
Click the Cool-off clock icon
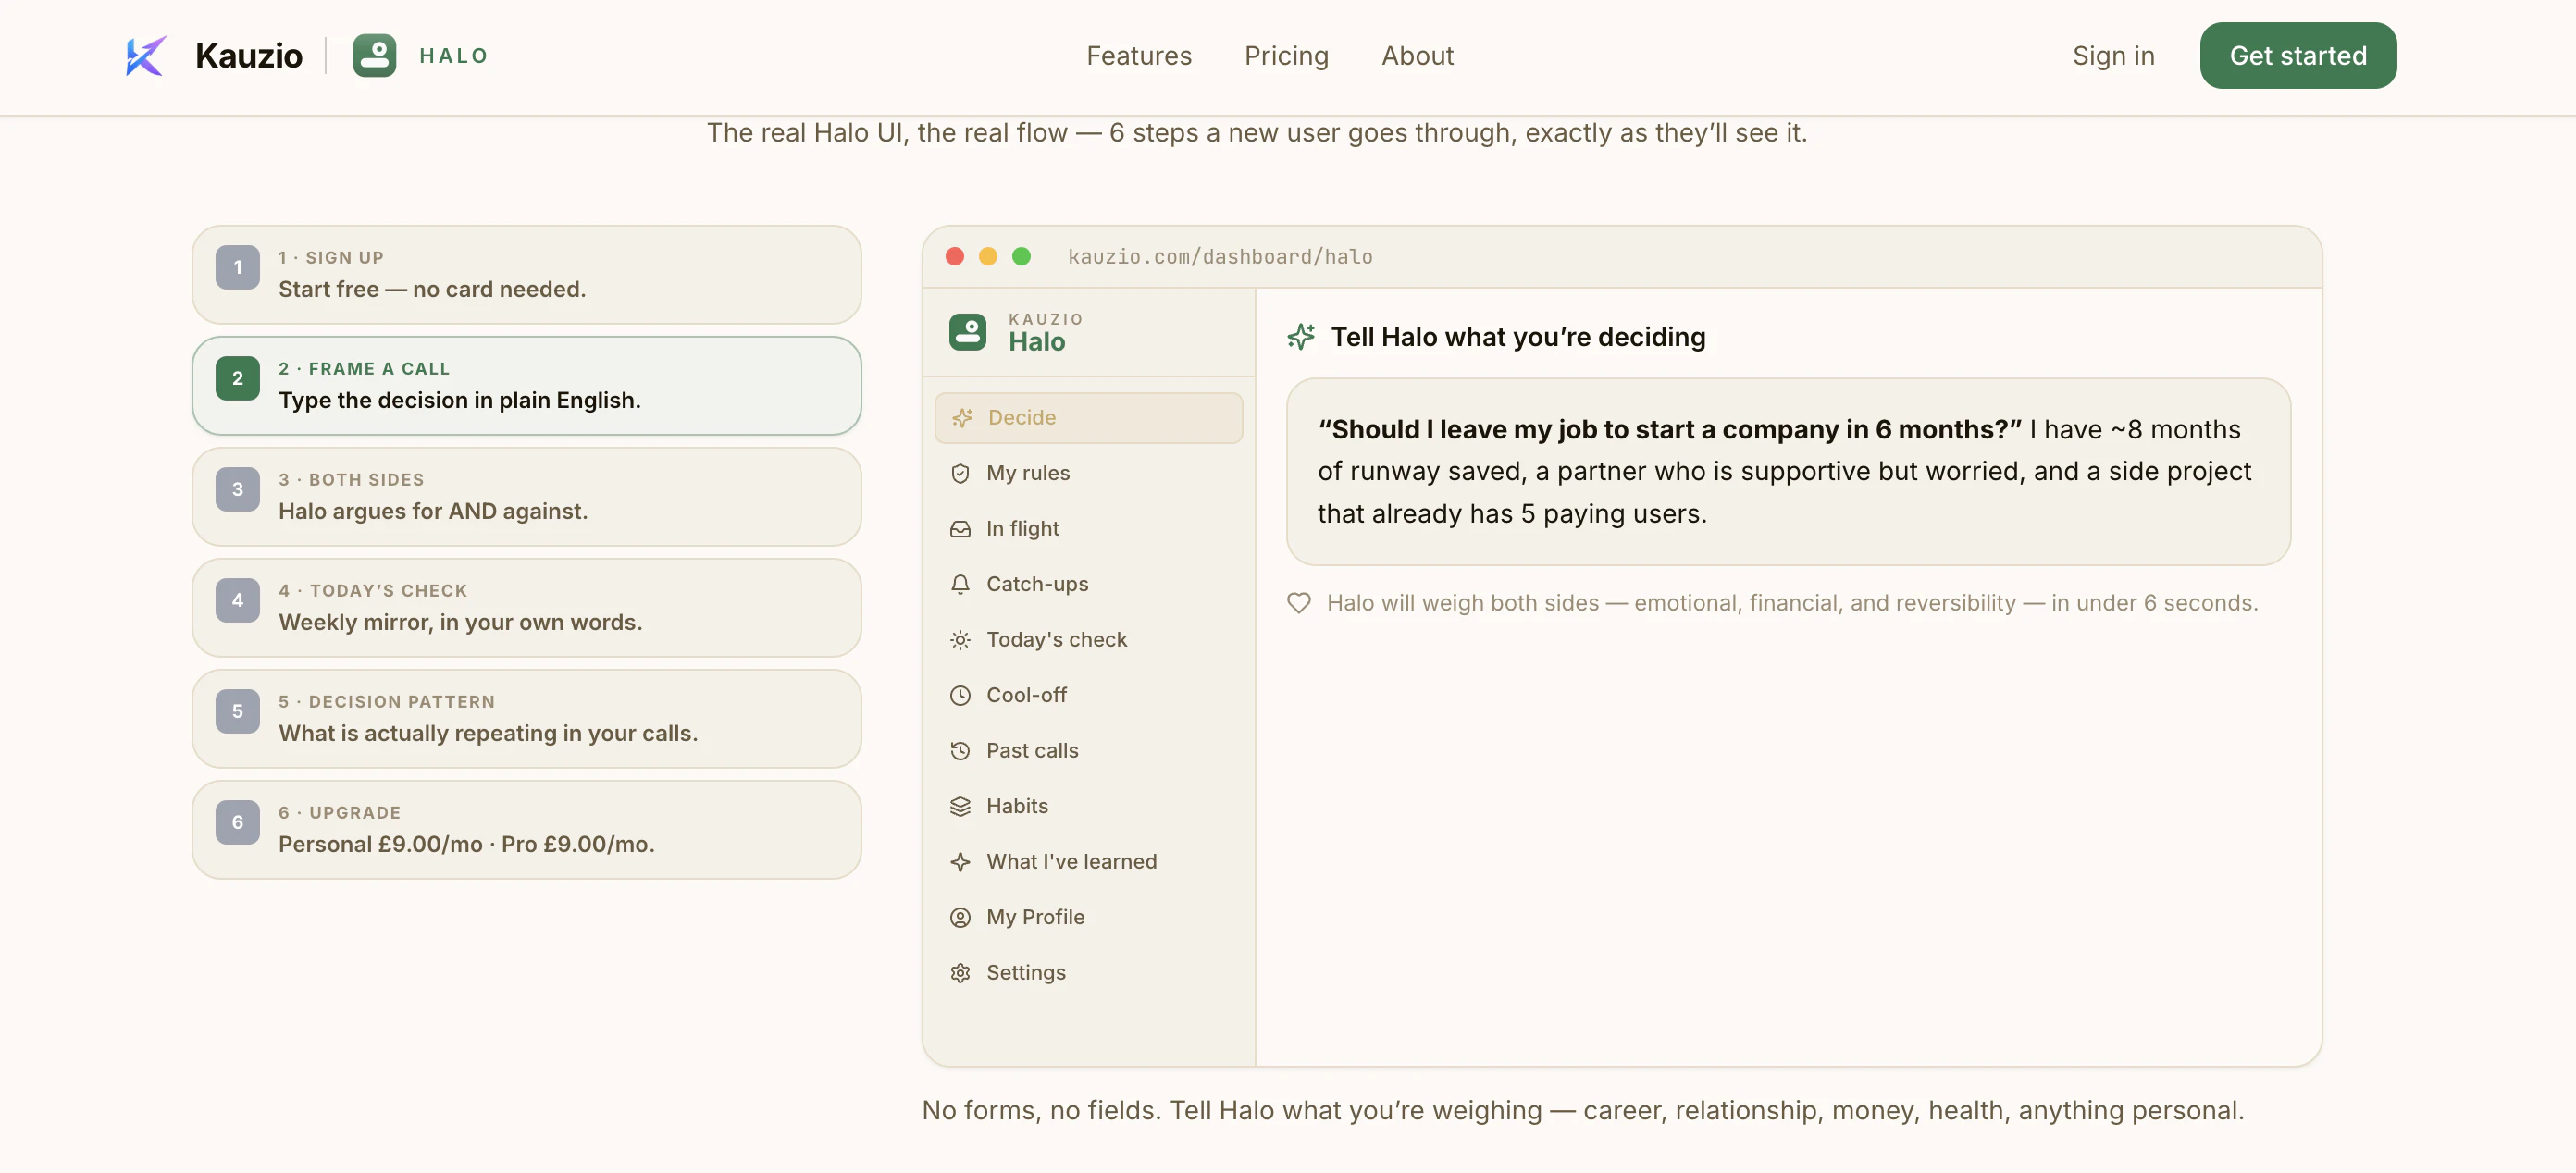(x=960, y=696)
